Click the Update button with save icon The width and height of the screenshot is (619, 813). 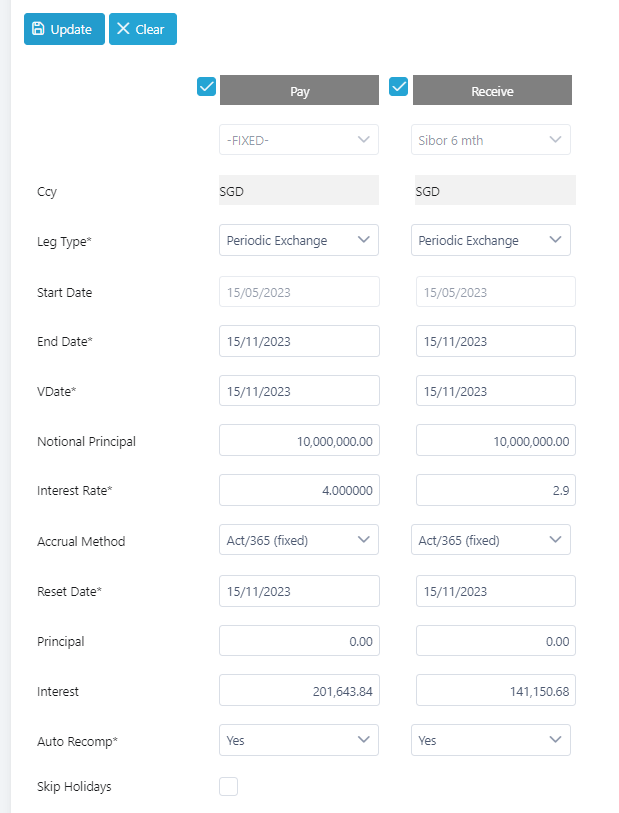(64, 29)
